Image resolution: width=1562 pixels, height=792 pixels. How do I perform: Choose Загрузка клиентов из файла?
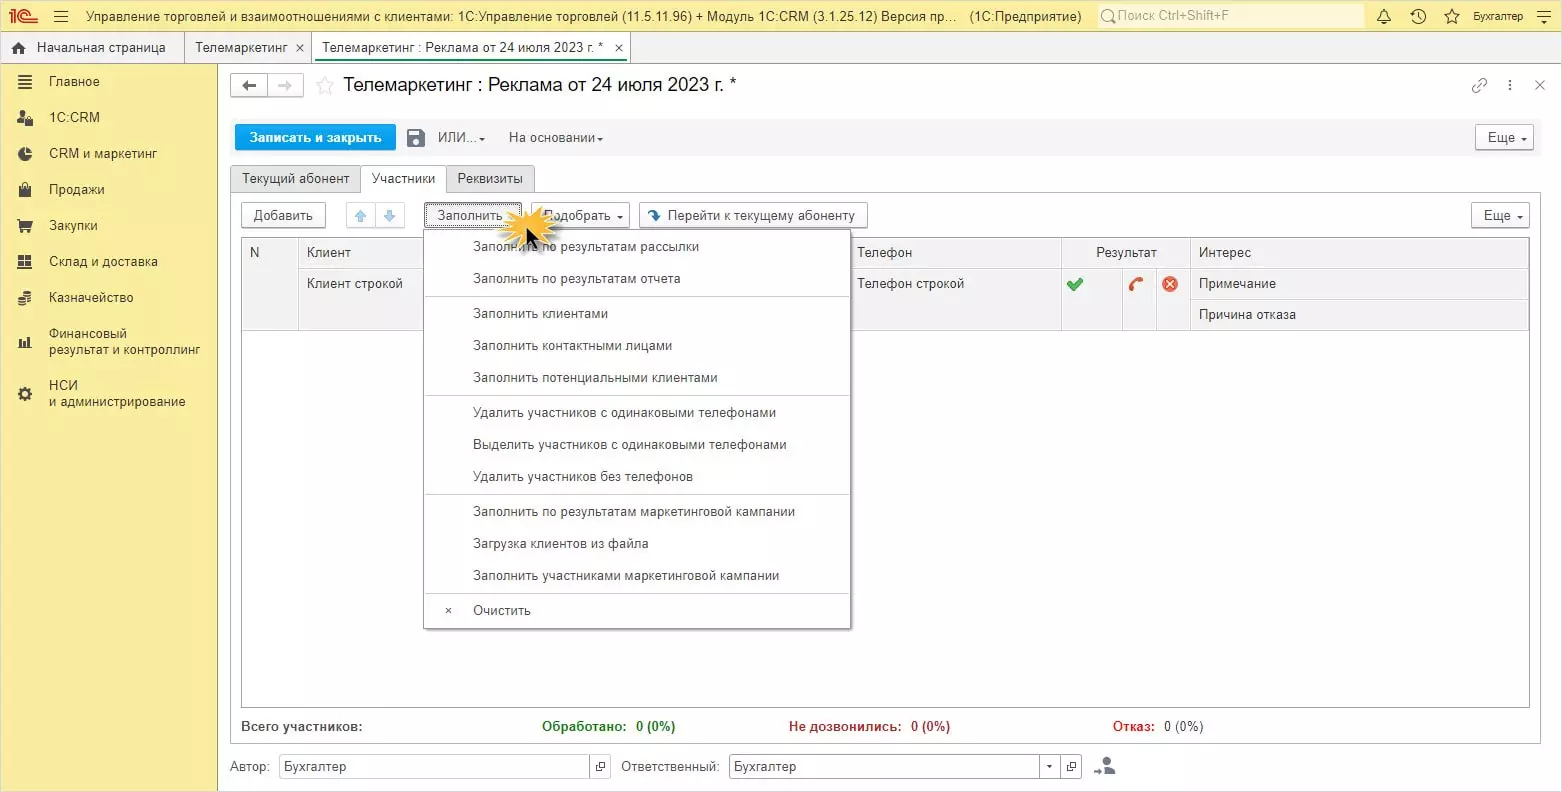point(560,544)
